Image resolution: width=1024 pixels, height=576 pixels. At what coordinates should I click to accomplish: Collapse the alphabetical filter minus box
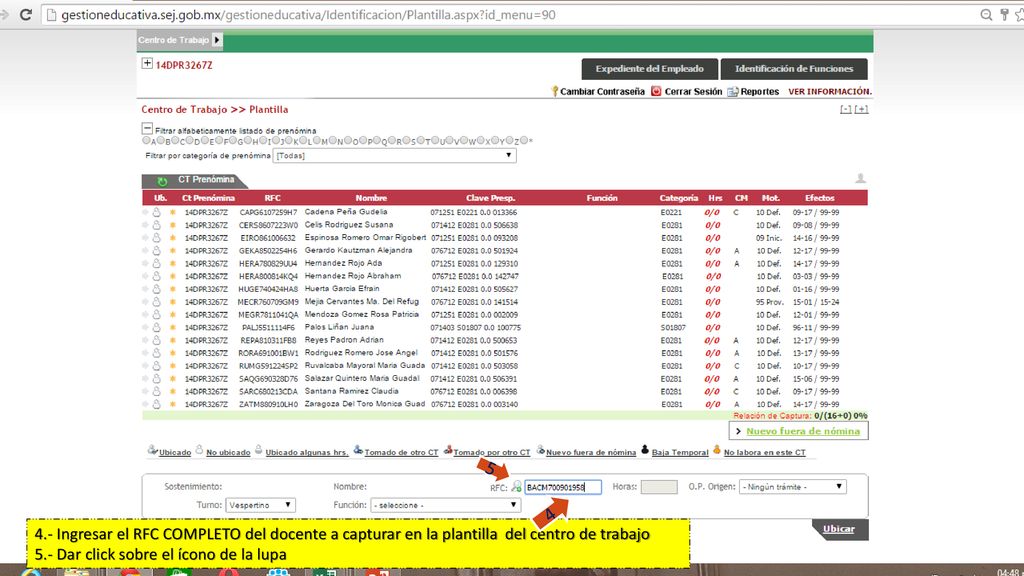[147, 129]
